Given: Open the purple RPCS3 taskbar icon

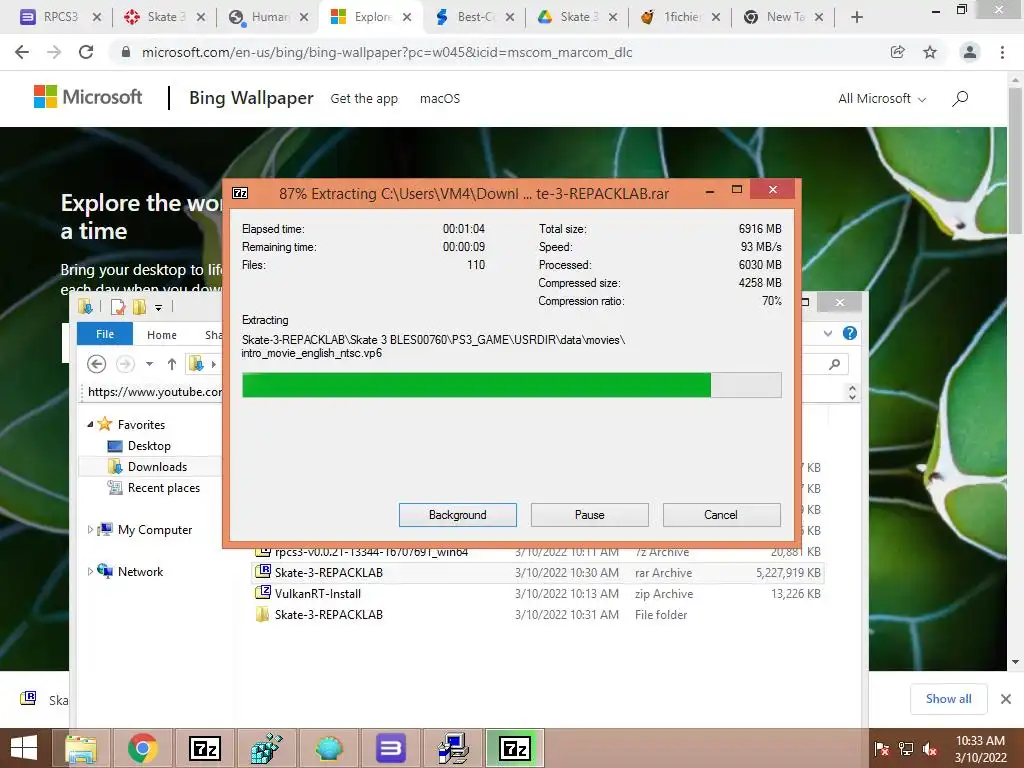Looking at the screenshot, I should [391, 748].
